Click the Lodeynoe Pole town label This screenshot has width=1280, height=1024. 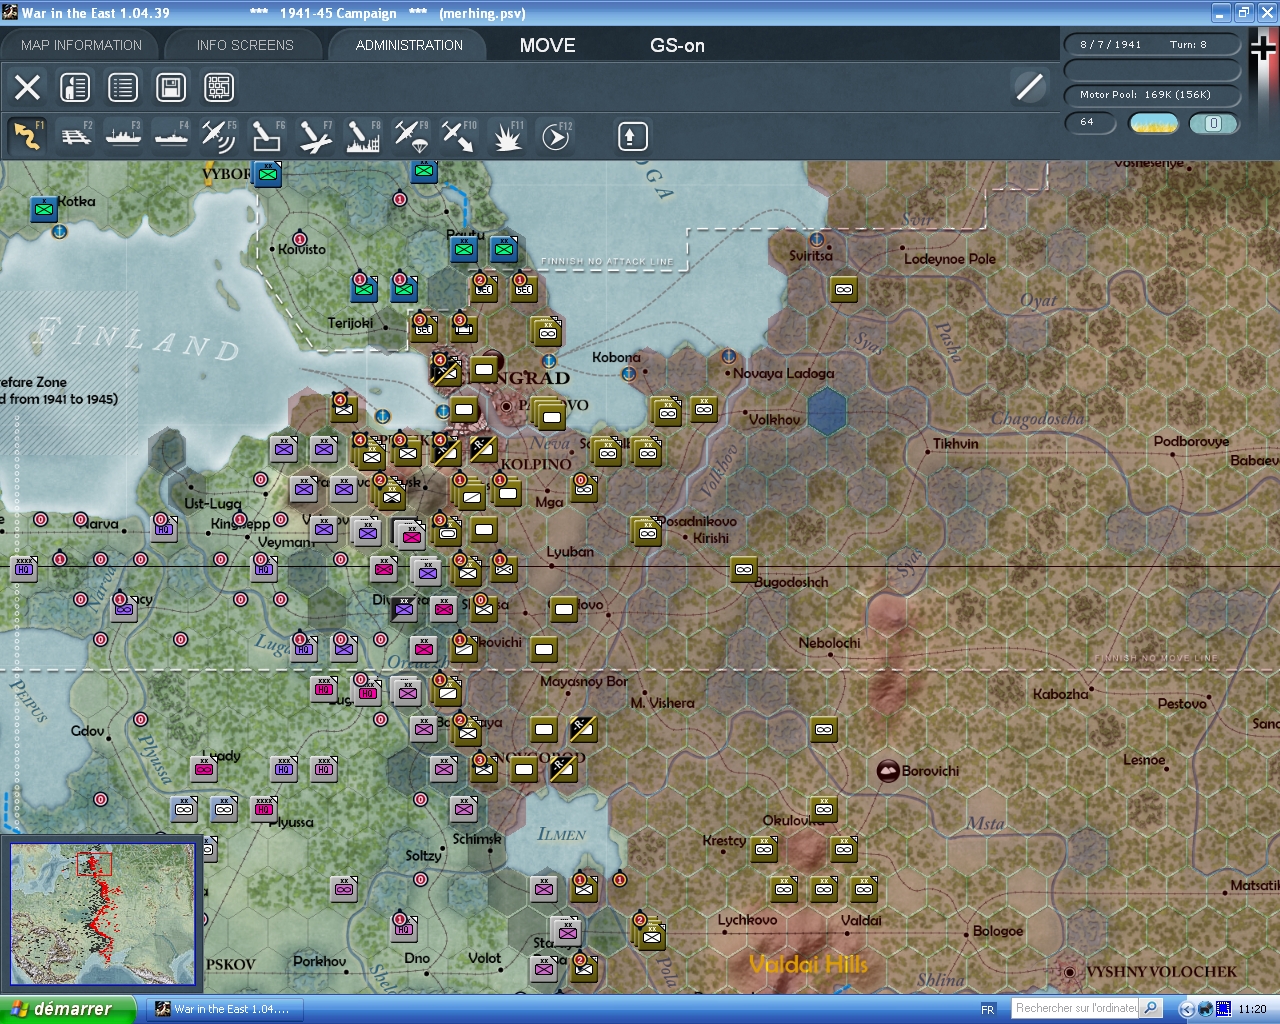(950, 259)
